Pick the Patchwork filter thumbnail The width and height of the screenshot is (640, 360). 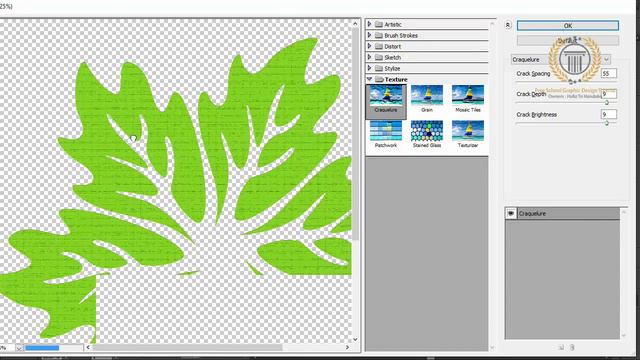[386, 134]
